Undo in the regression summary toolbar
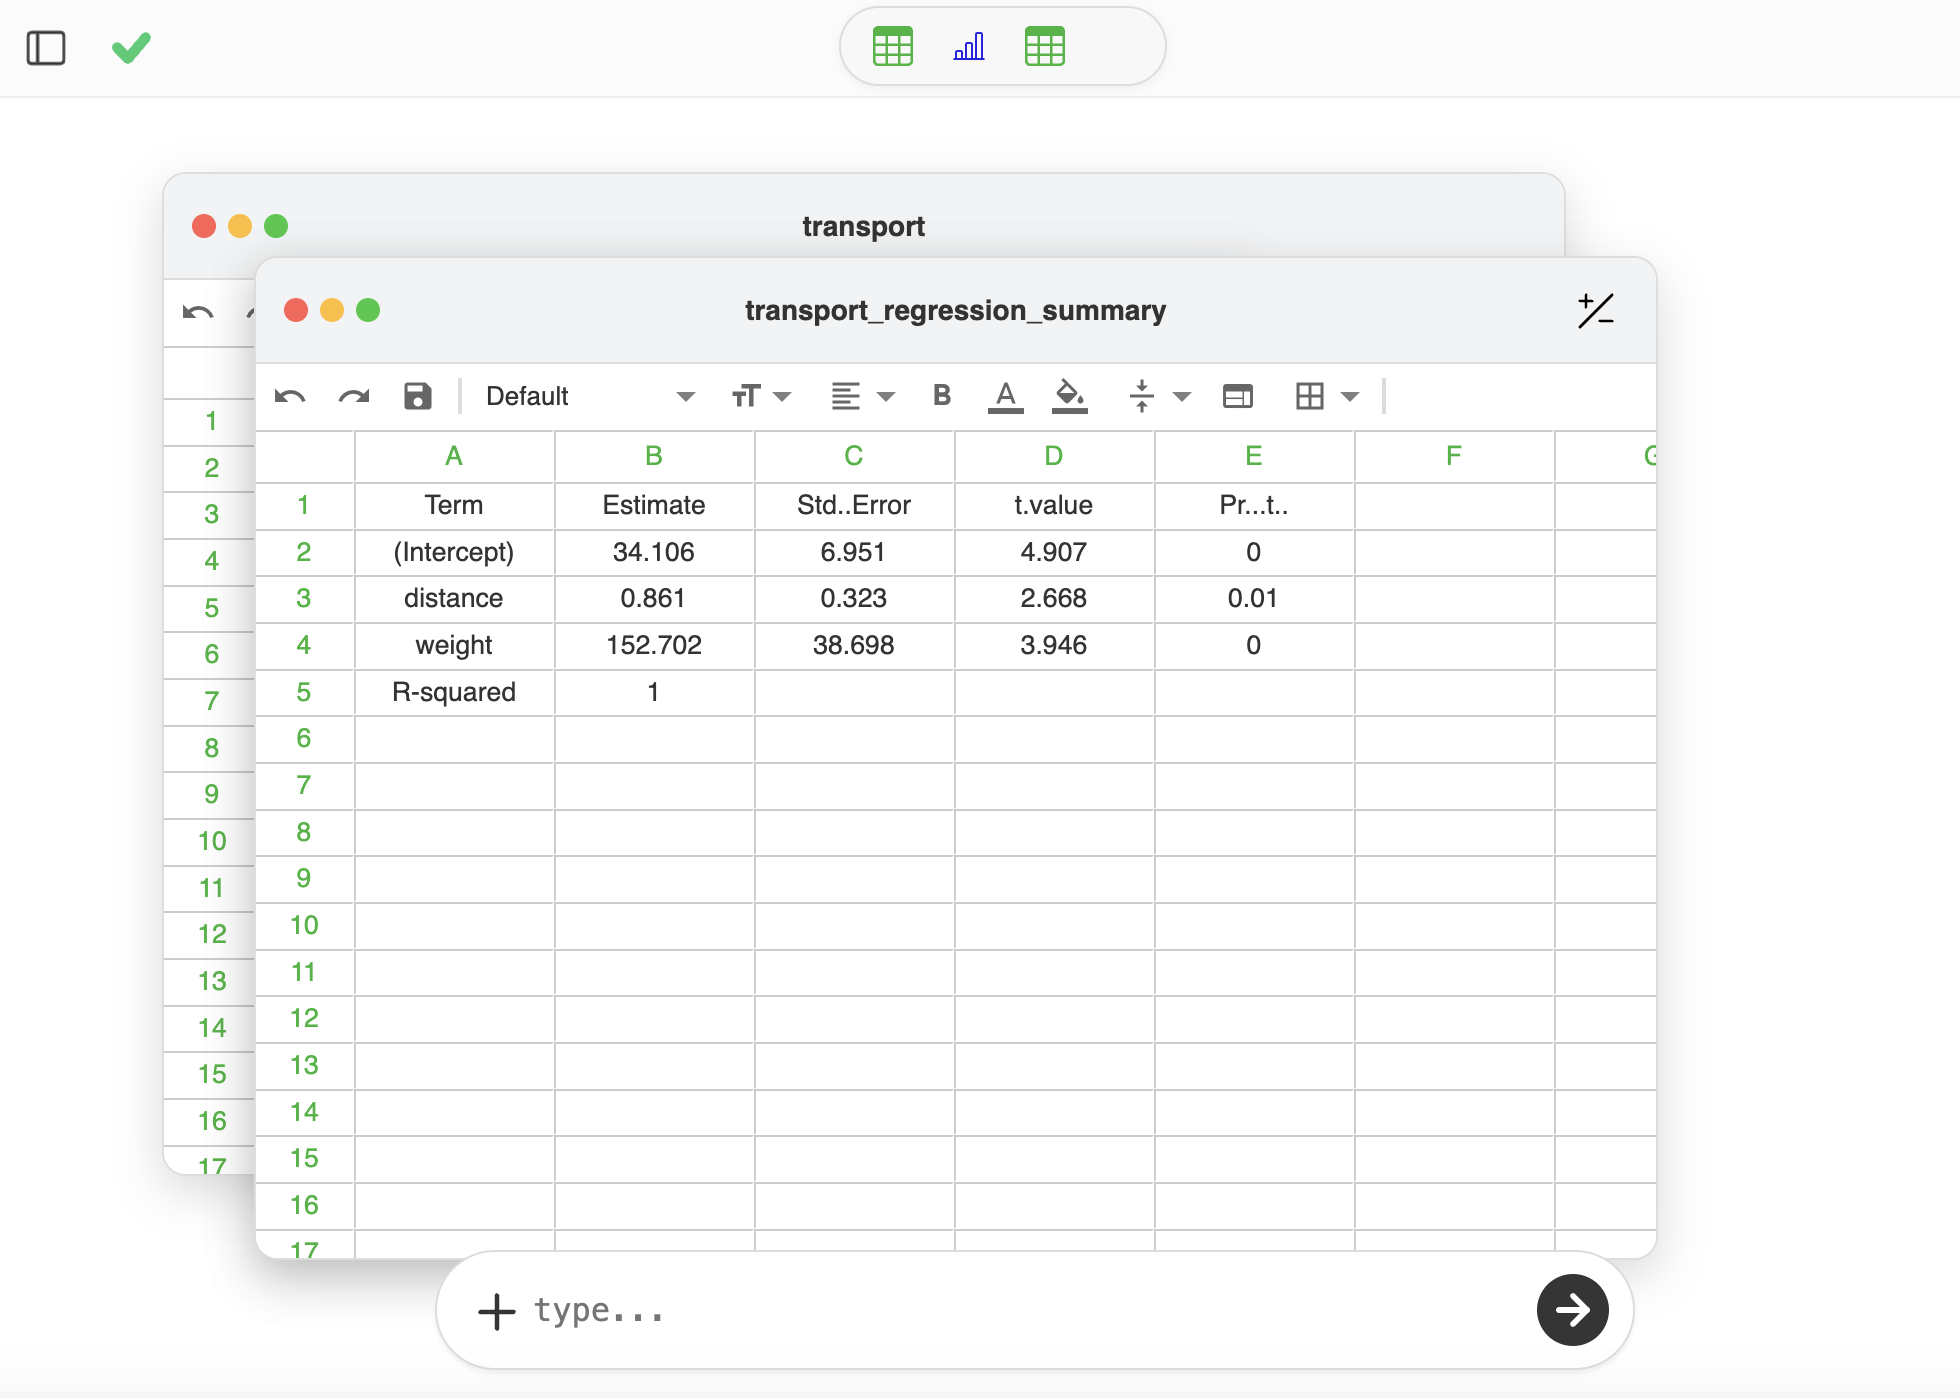The image size is (1960, 1398). 290,397
